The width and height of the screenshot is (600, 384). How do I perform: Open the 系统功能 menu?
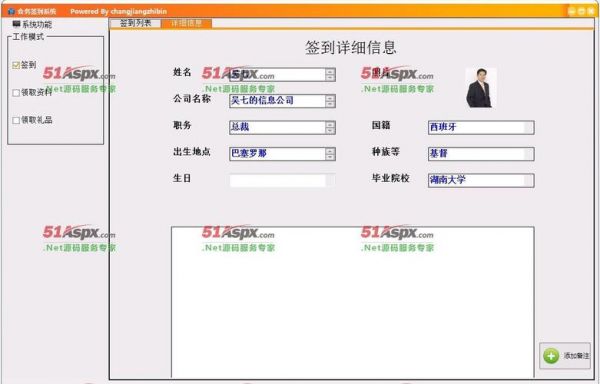point(32,24)
